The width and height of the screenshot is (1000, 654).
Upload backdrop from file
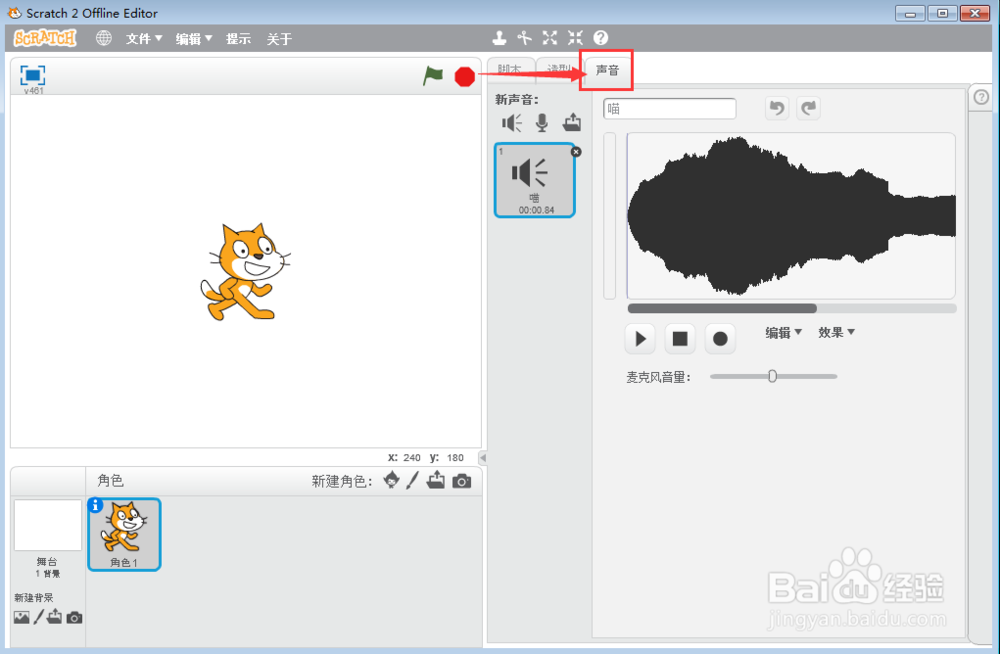coord(55,616)
